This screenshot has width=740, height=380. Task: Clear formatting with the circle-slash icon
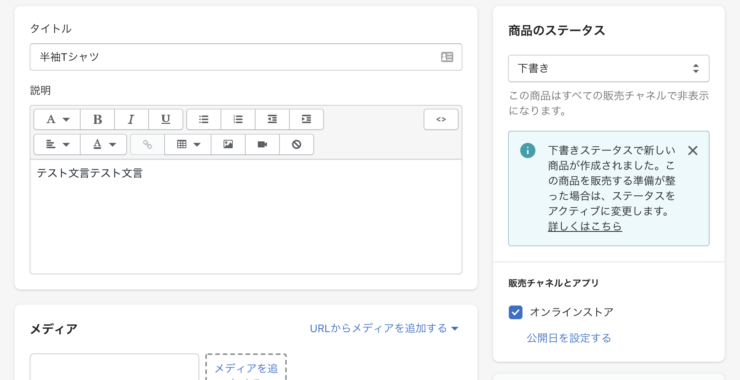[x=296, y=144]
